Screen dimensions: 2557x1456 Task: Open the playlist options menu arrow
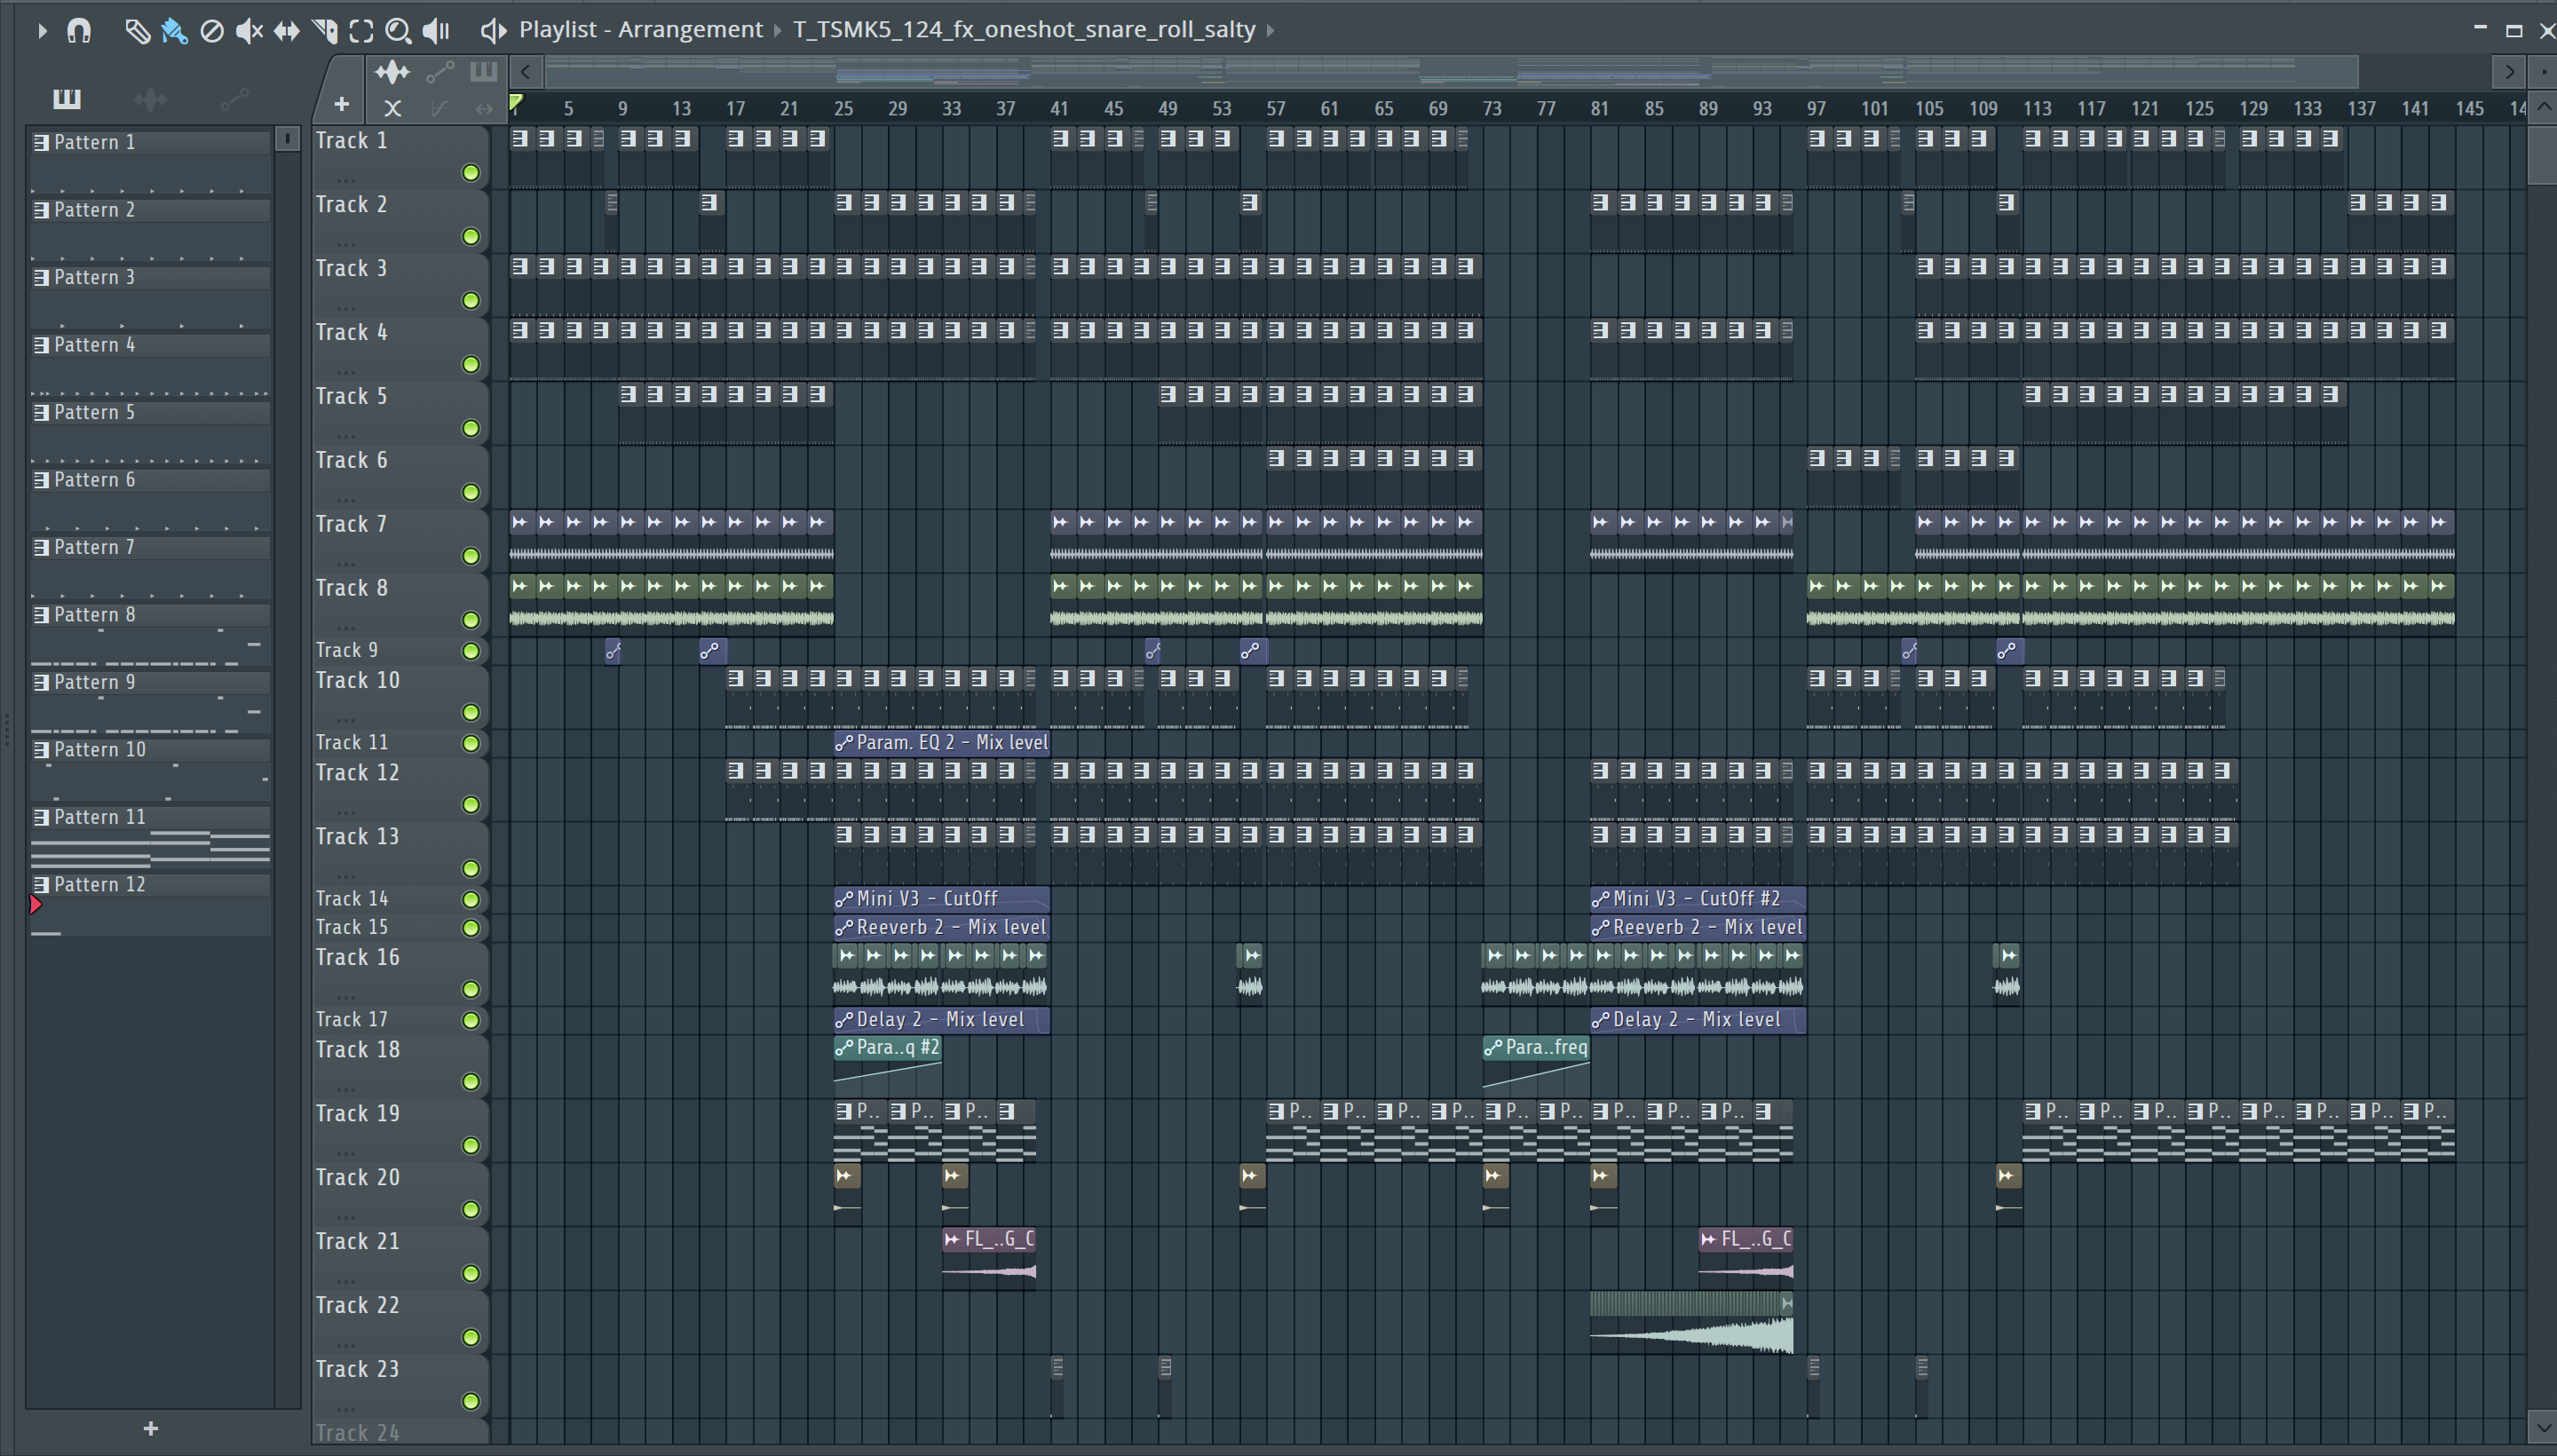pos(42,31)
